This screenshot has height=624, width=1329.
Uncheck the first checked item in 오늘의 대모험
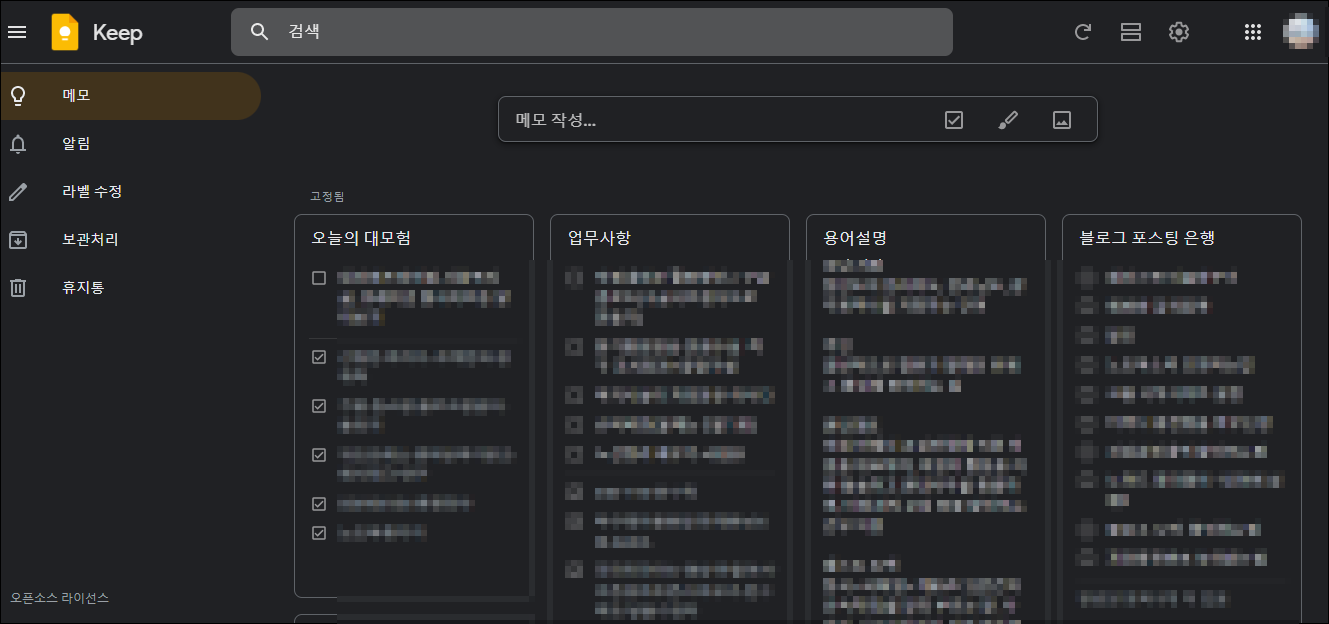click(x=319, y=356)
